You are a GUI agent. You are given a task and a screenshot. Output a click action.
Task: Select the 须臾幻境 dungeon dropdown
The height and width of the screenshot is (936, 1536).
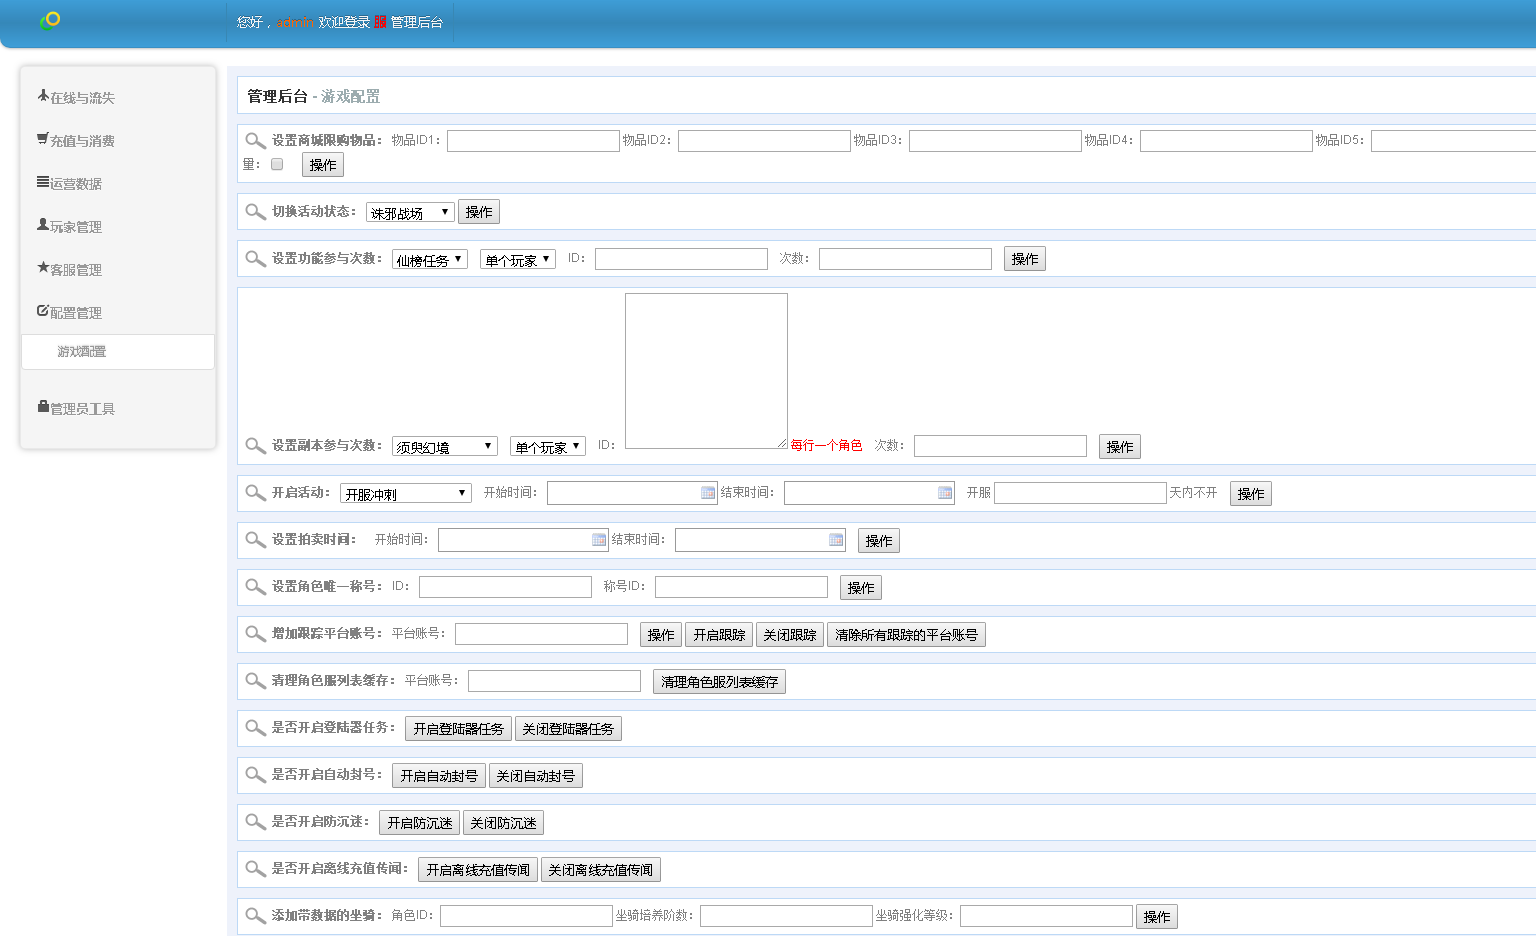tap(444, 446)
